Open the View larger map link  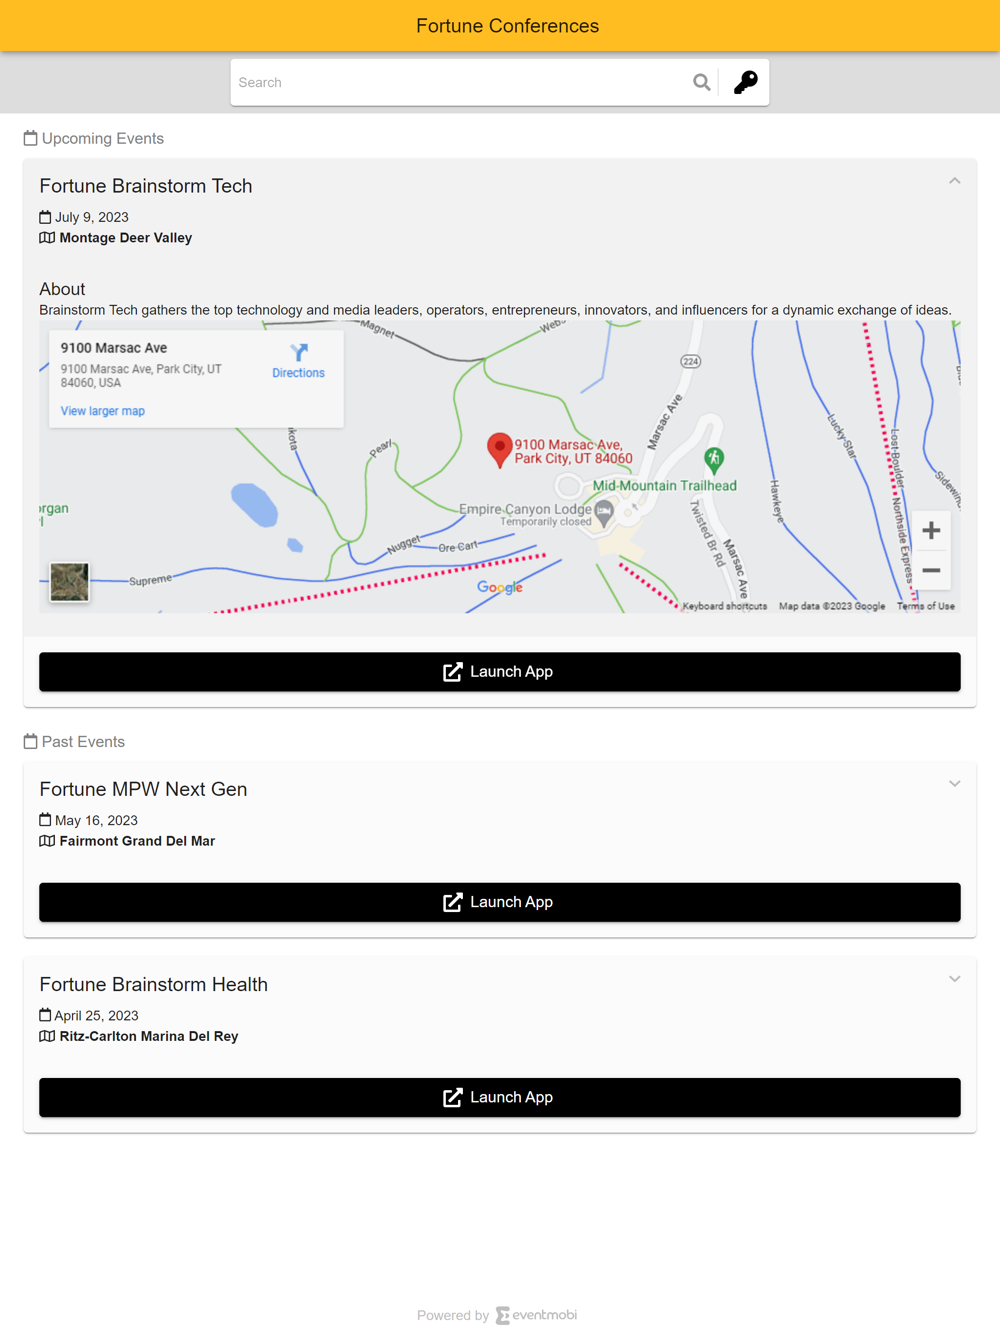tap(102, 411)
